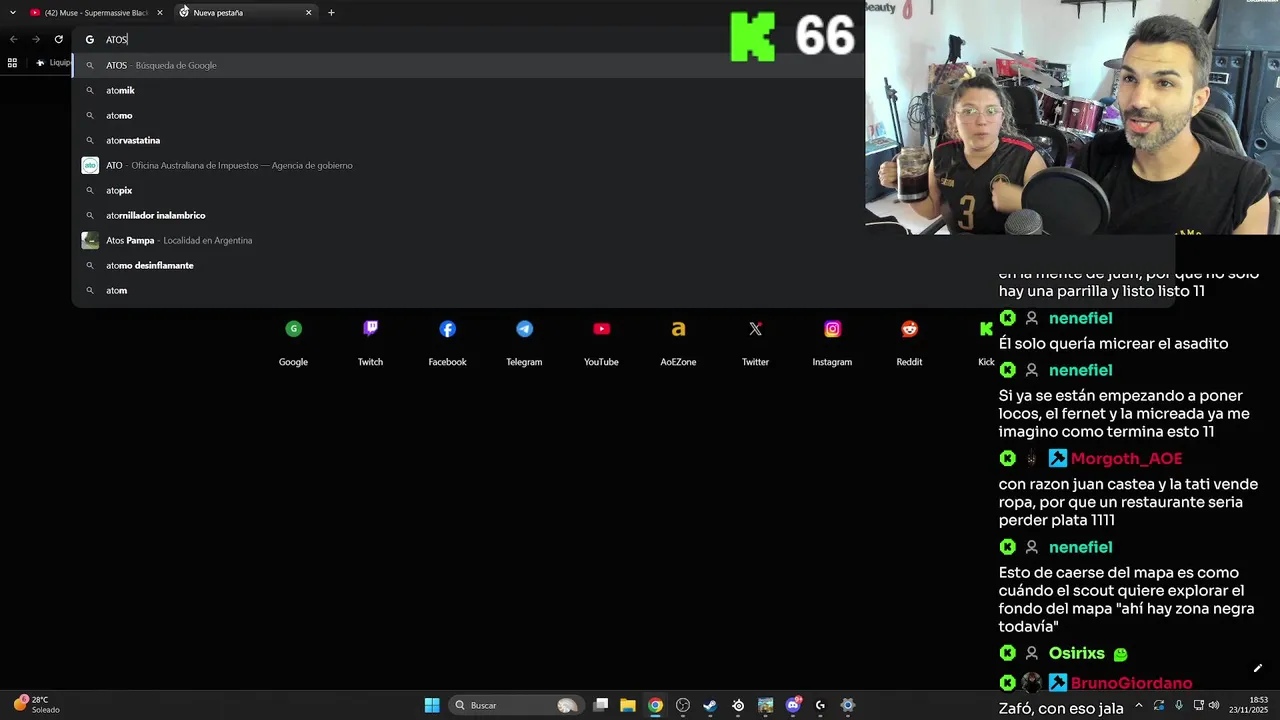Open Discord from the taskbar
The width and height of the screenshot is (1280, 720).
[793, 705]
